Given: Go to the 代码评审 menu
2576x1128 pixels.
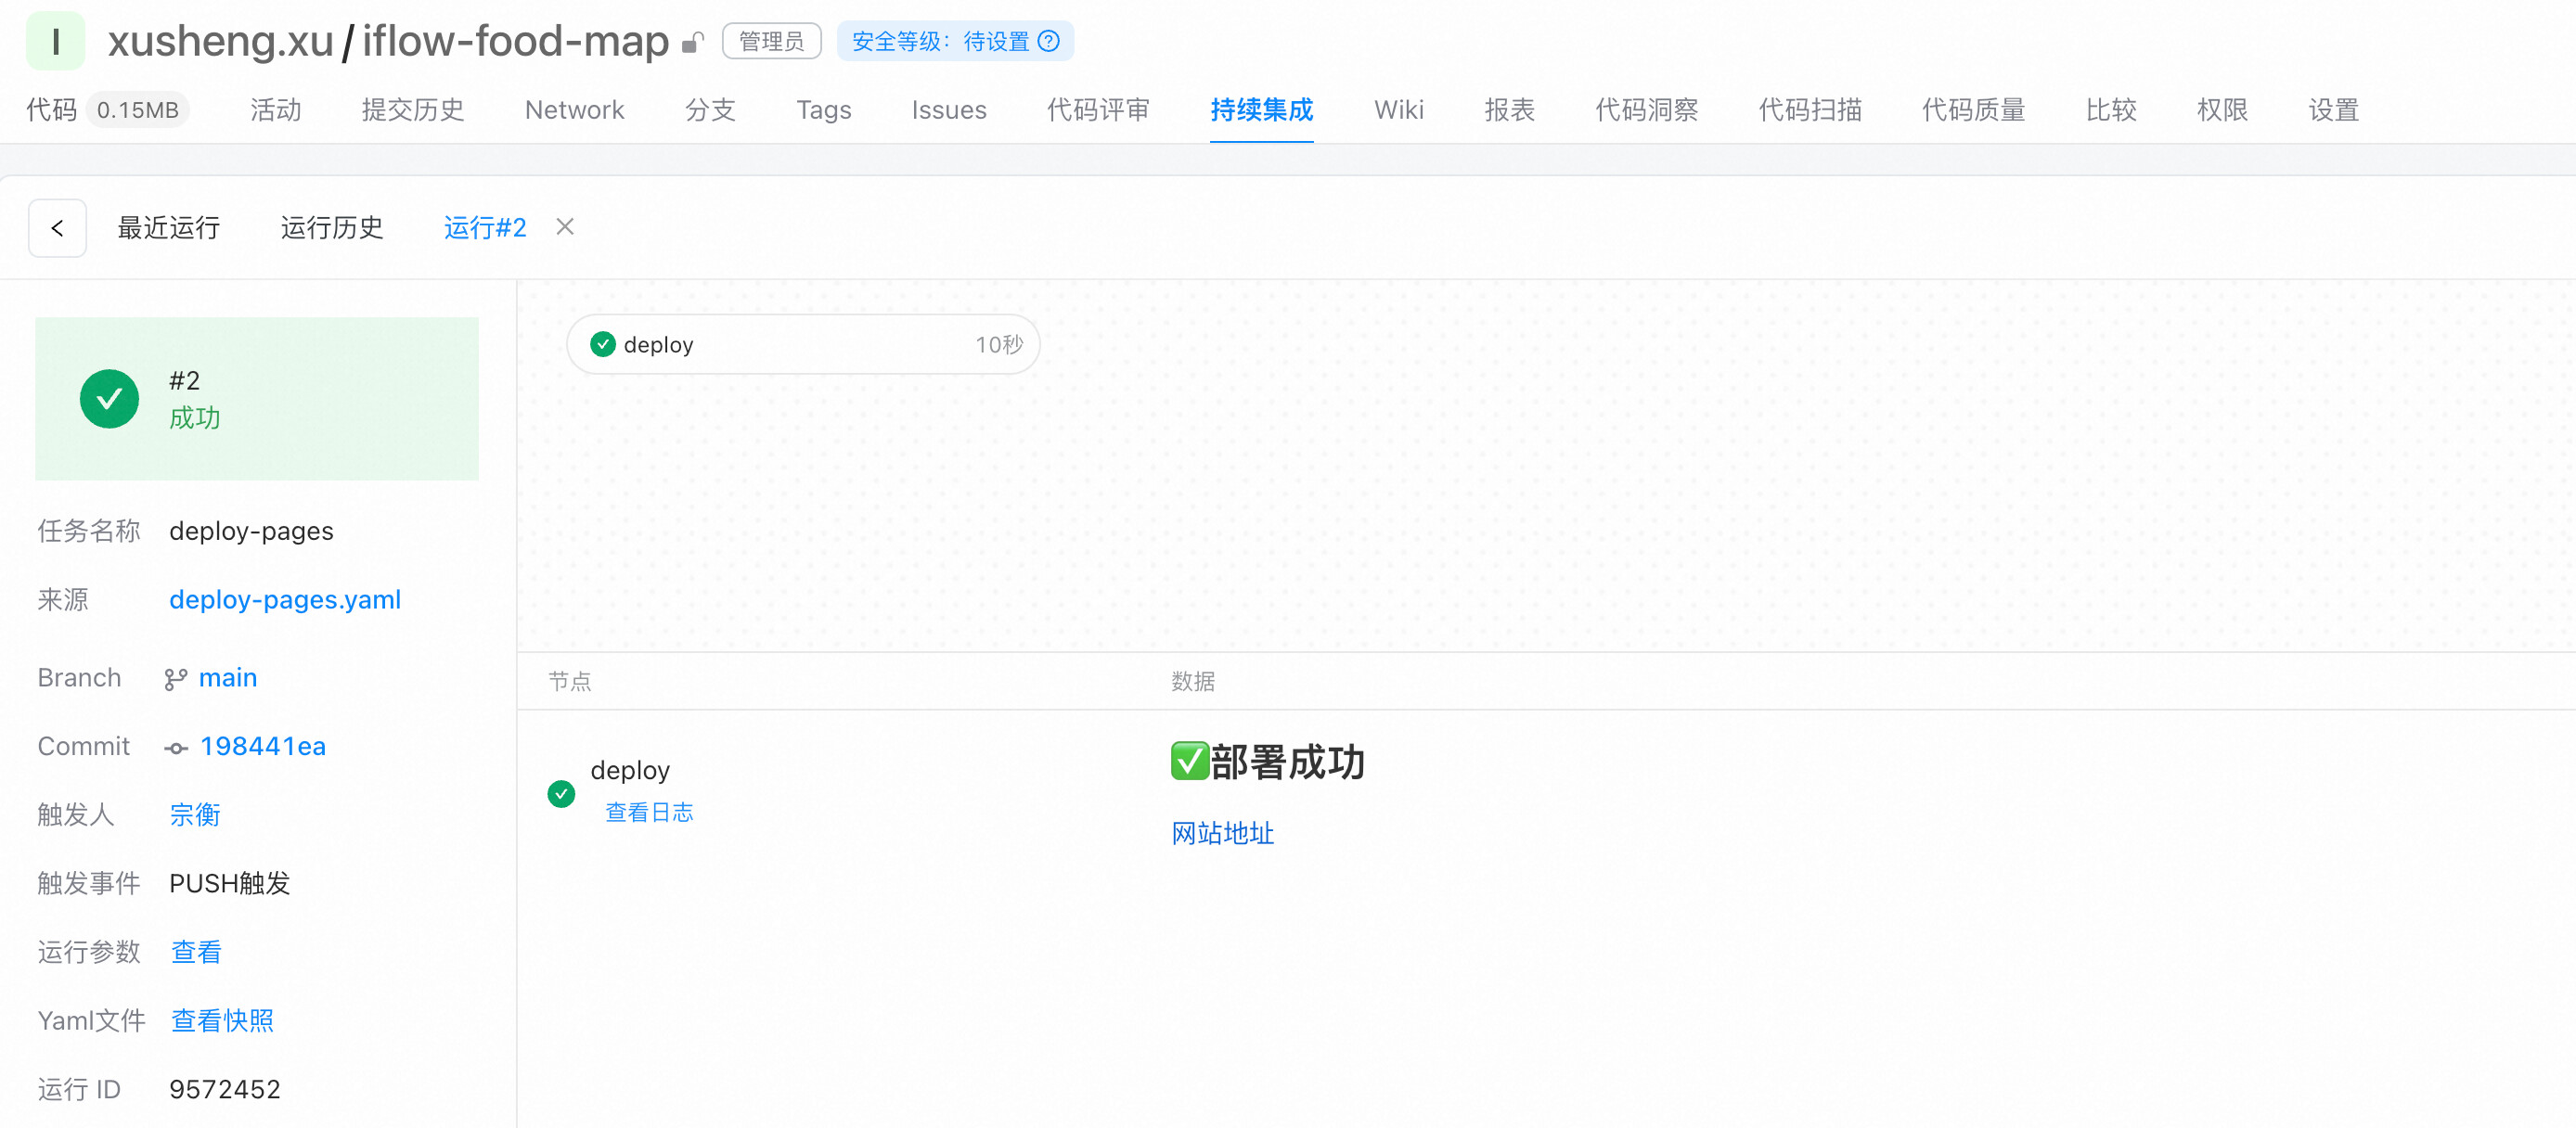Looking at the screenshot, I should (1097, 109).
